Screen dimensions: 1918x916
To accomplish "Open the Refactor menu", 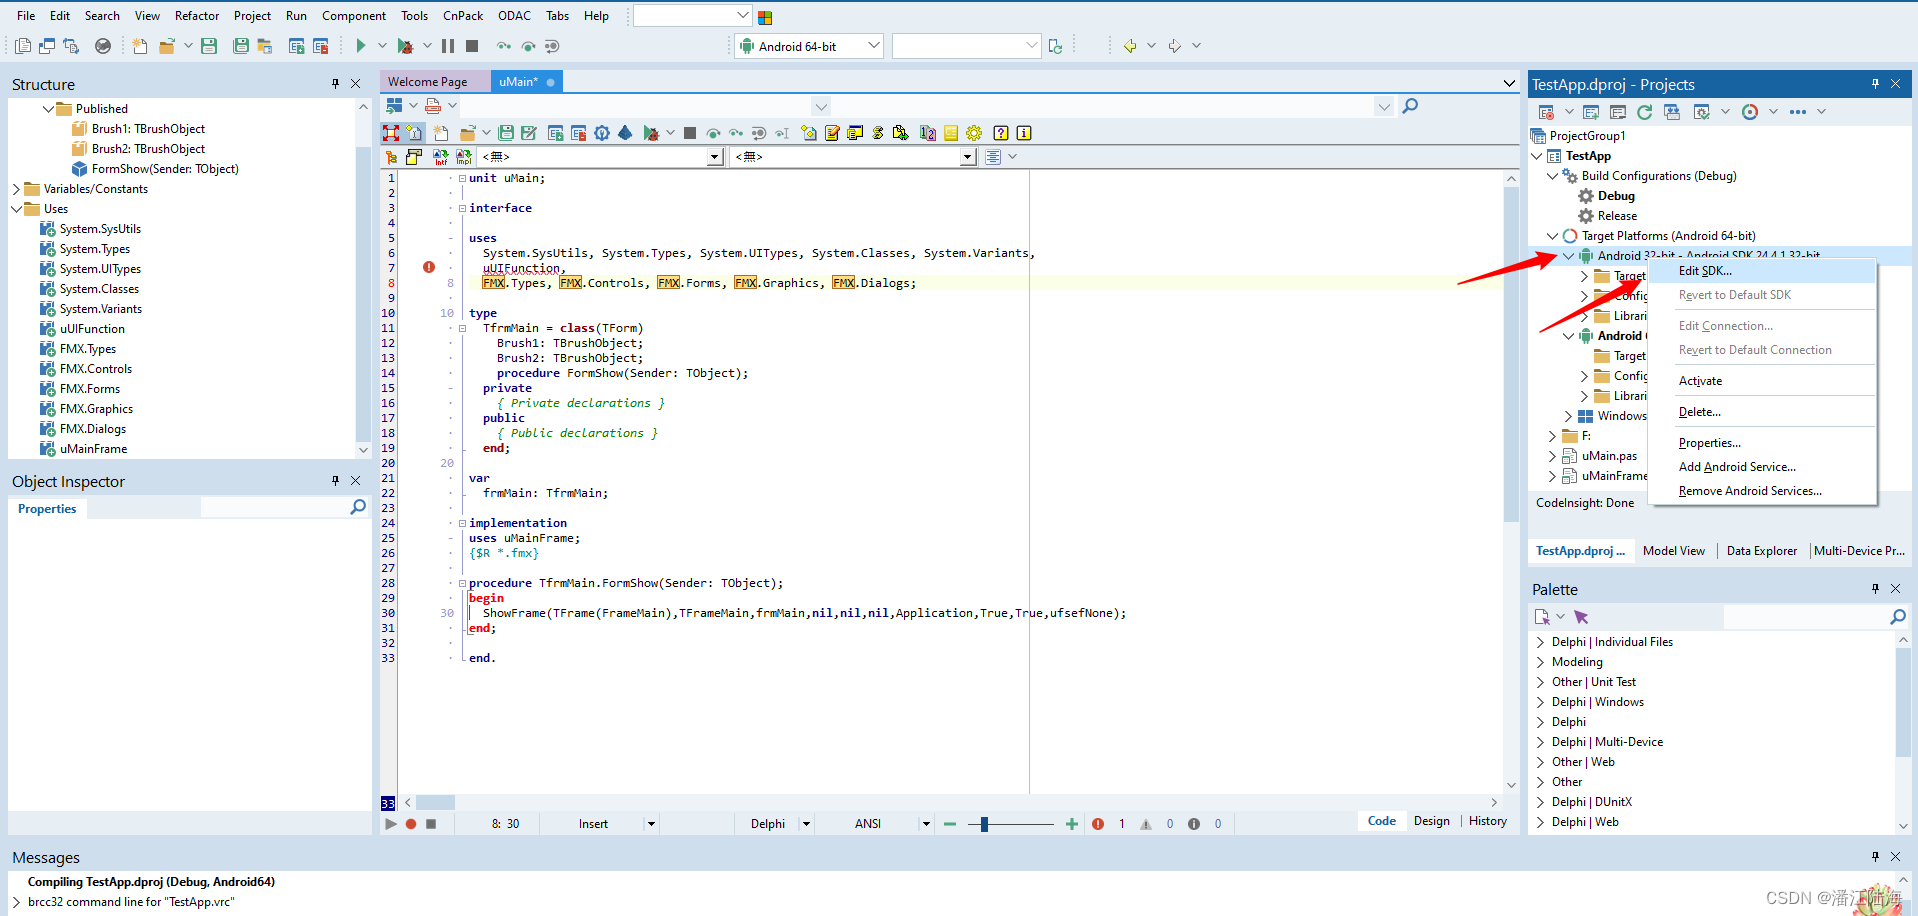I will click(197, 16).
